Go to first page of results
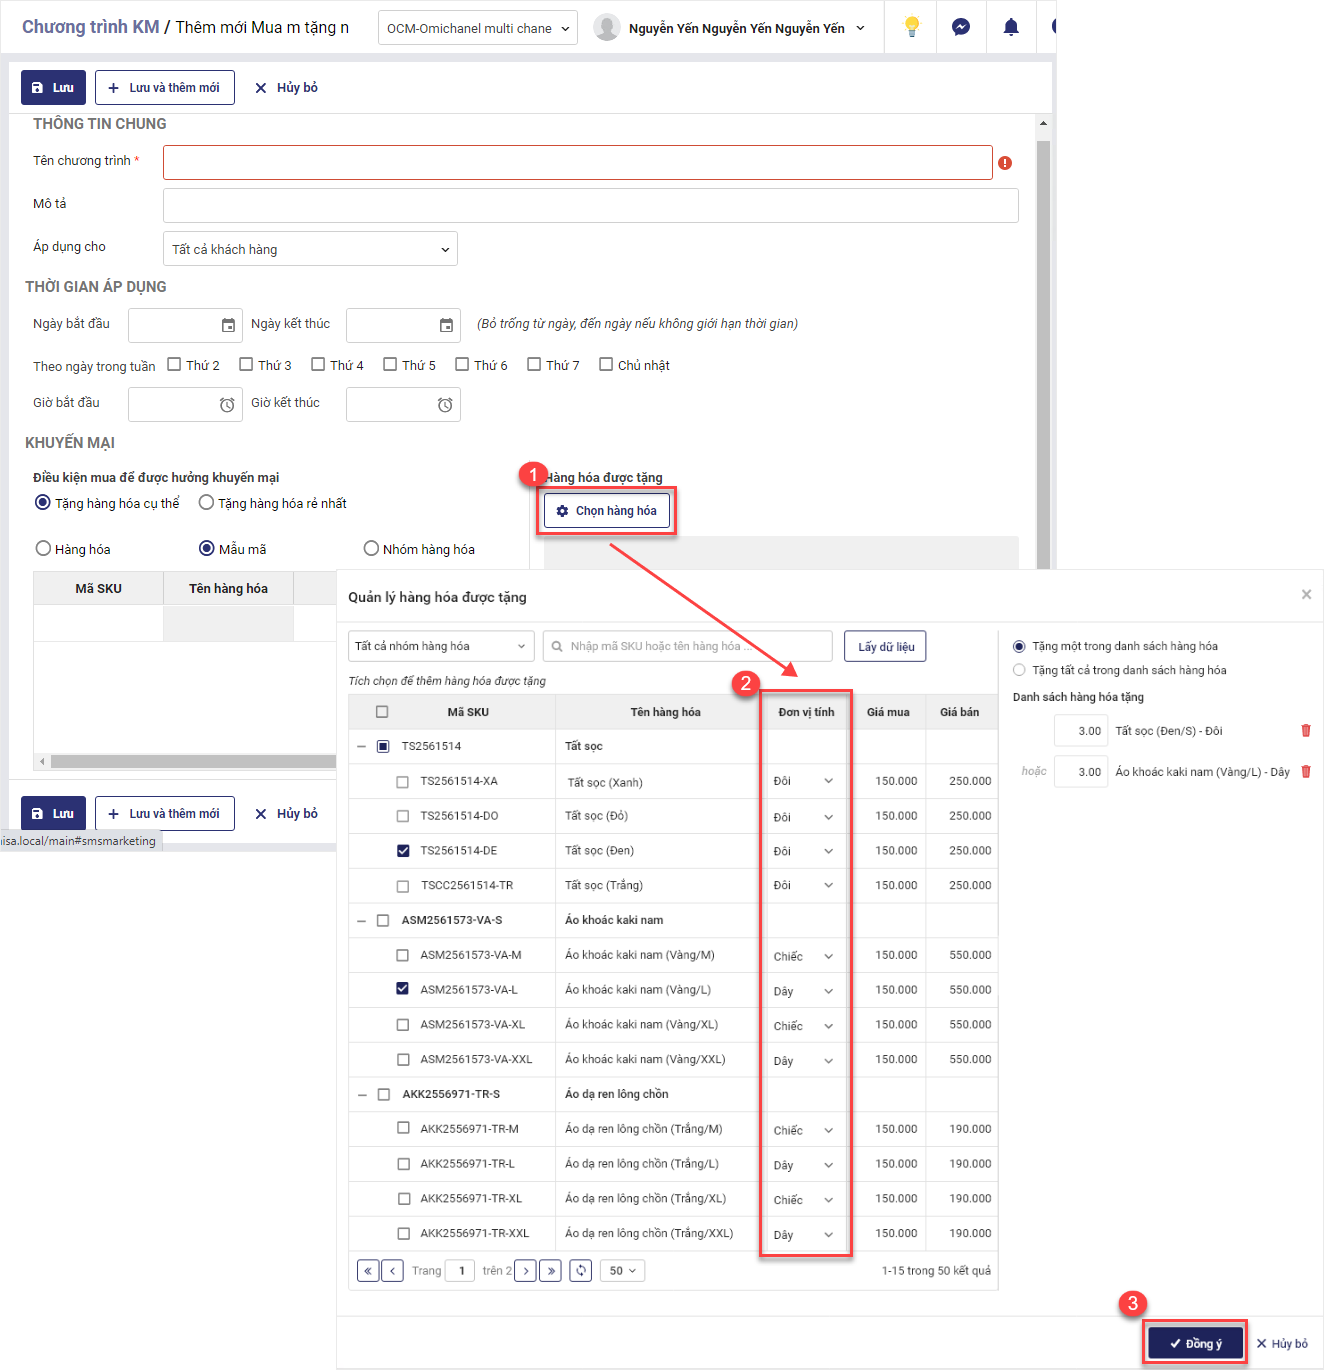 coord(368,1271)
